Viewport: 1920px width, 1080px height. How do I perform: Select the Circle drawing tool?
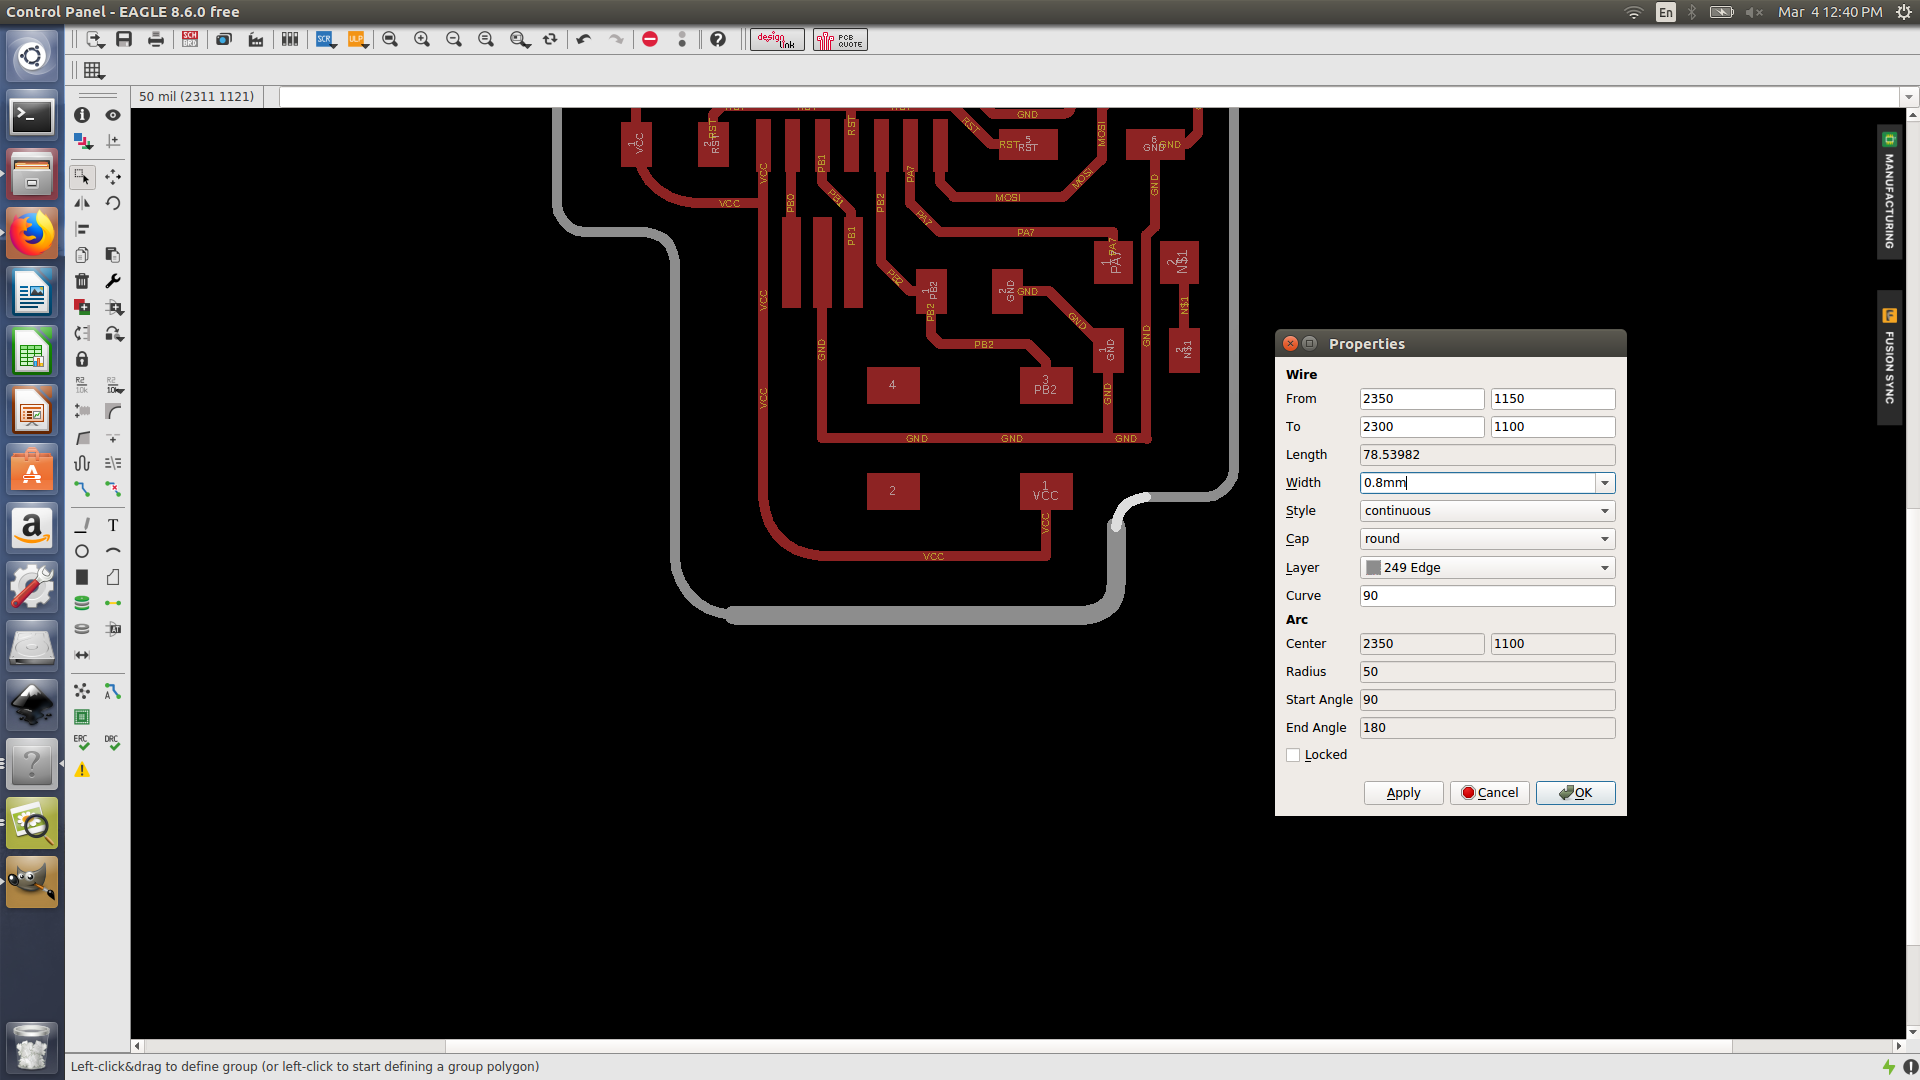82,551
